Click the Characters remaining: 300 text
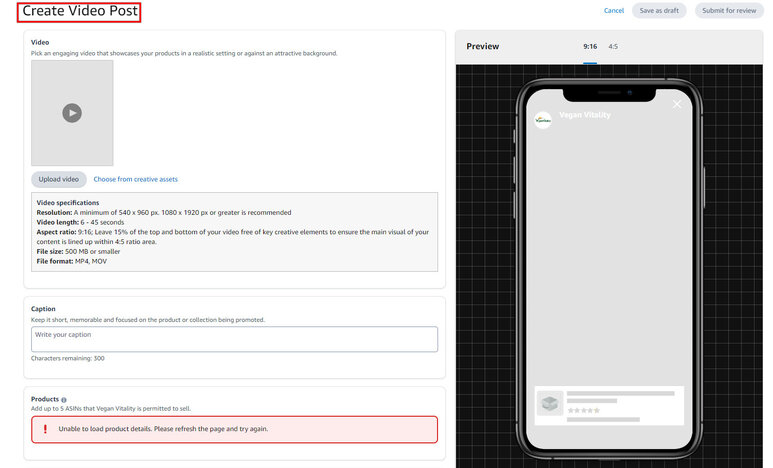Screen dimensions: 773x468 [68, 359]
